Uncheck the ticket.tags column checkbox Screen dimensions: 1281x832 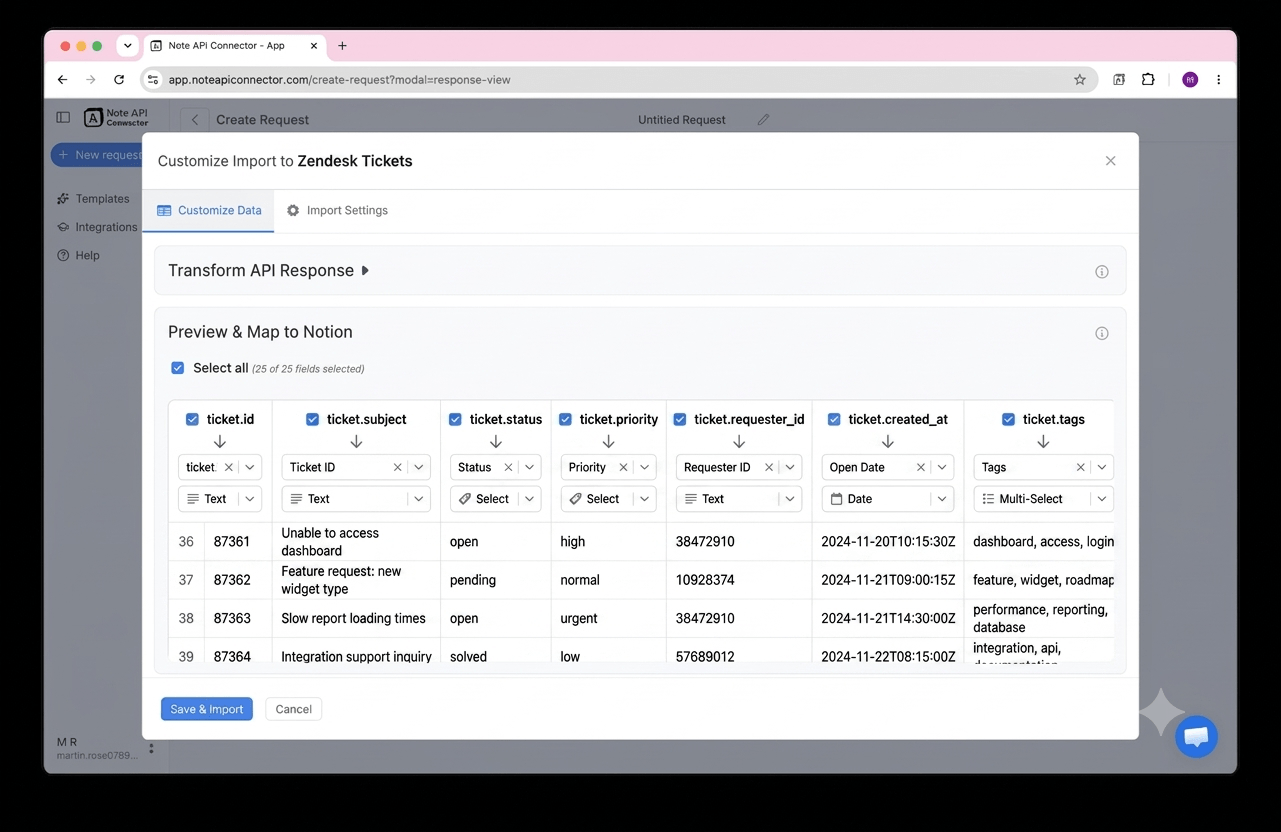click(x=1009, y=419)
